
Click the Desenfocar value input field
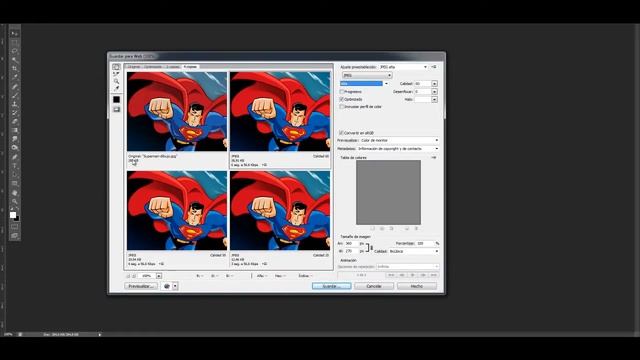[x=423, y=92]
